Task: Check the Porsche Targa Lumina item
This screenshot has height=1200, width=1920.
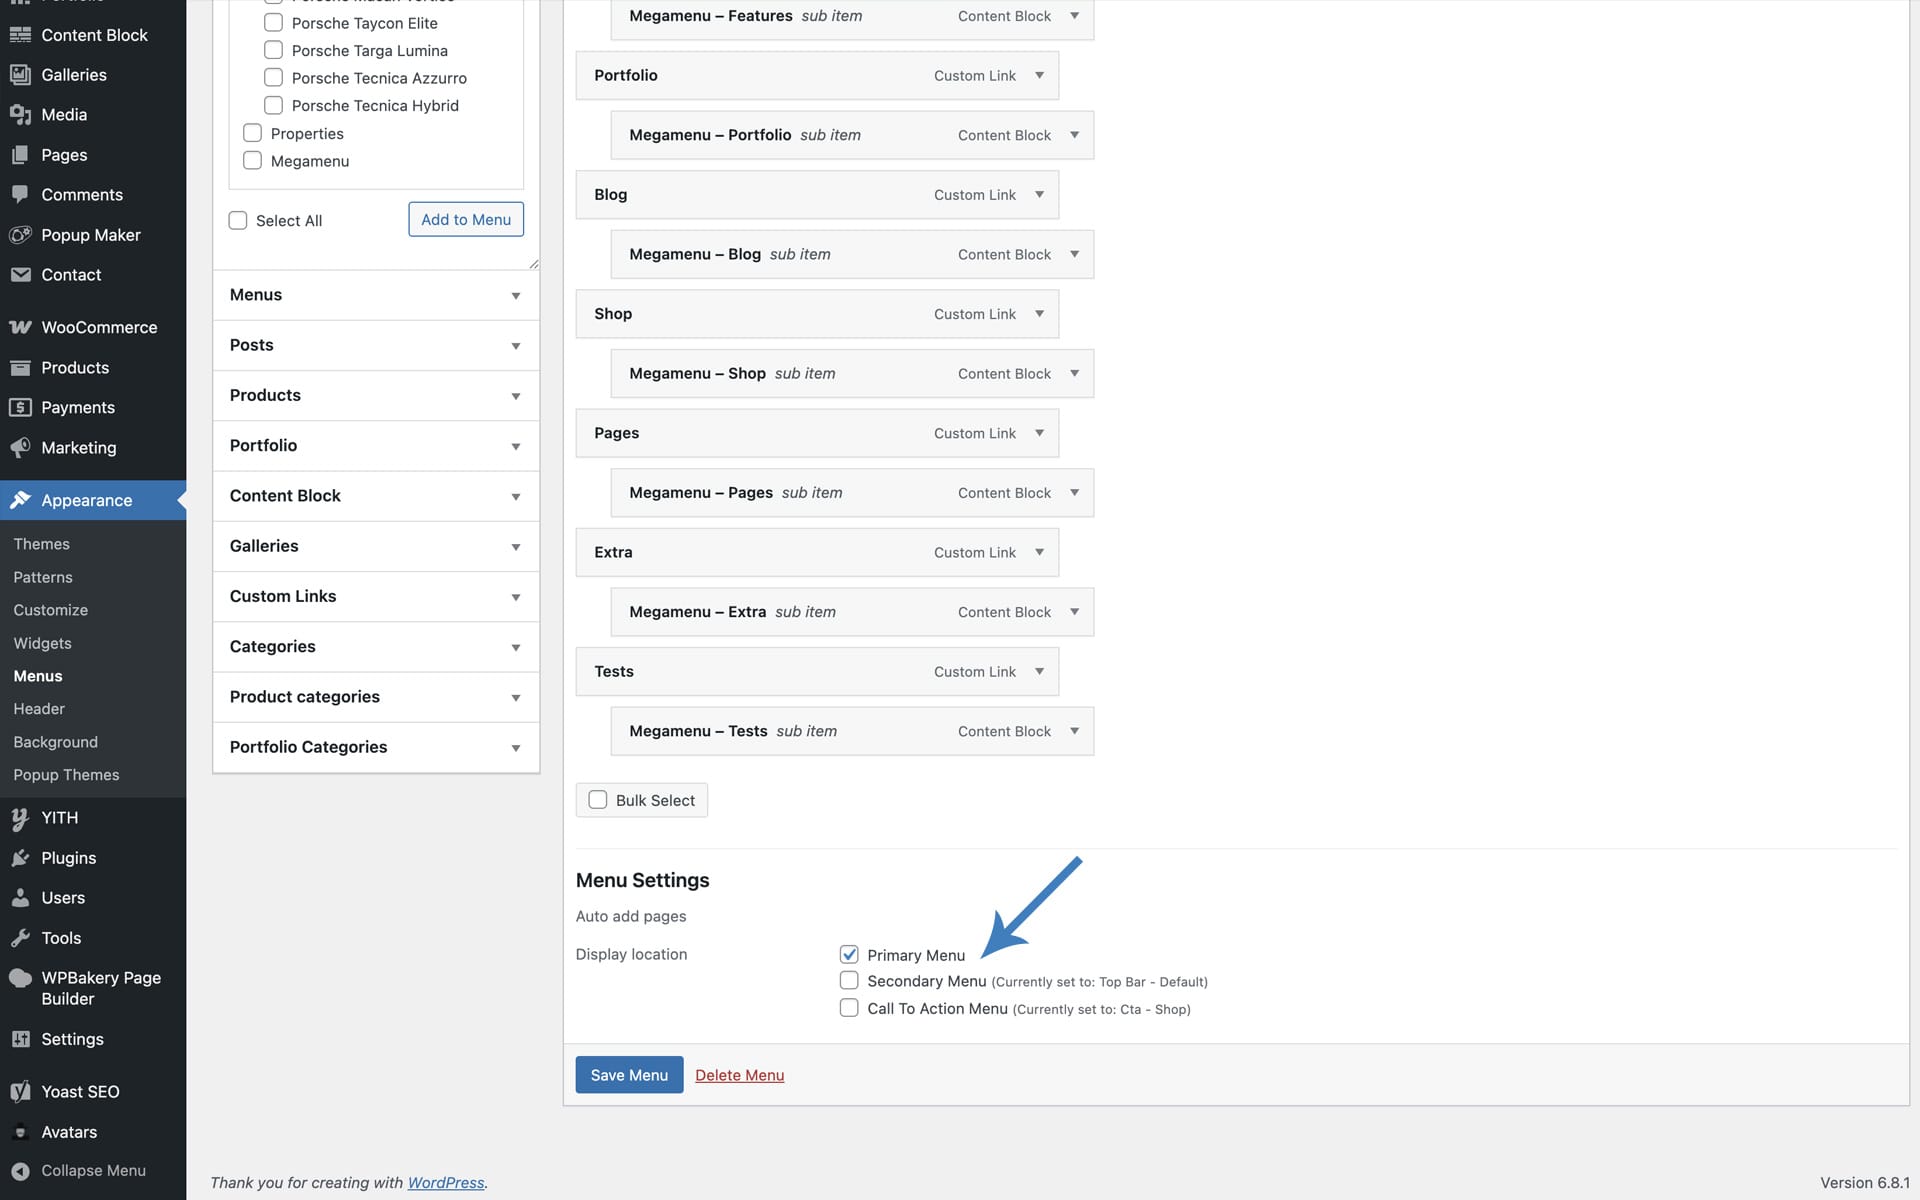Action: pyautogui.click(x=273, y=50)
